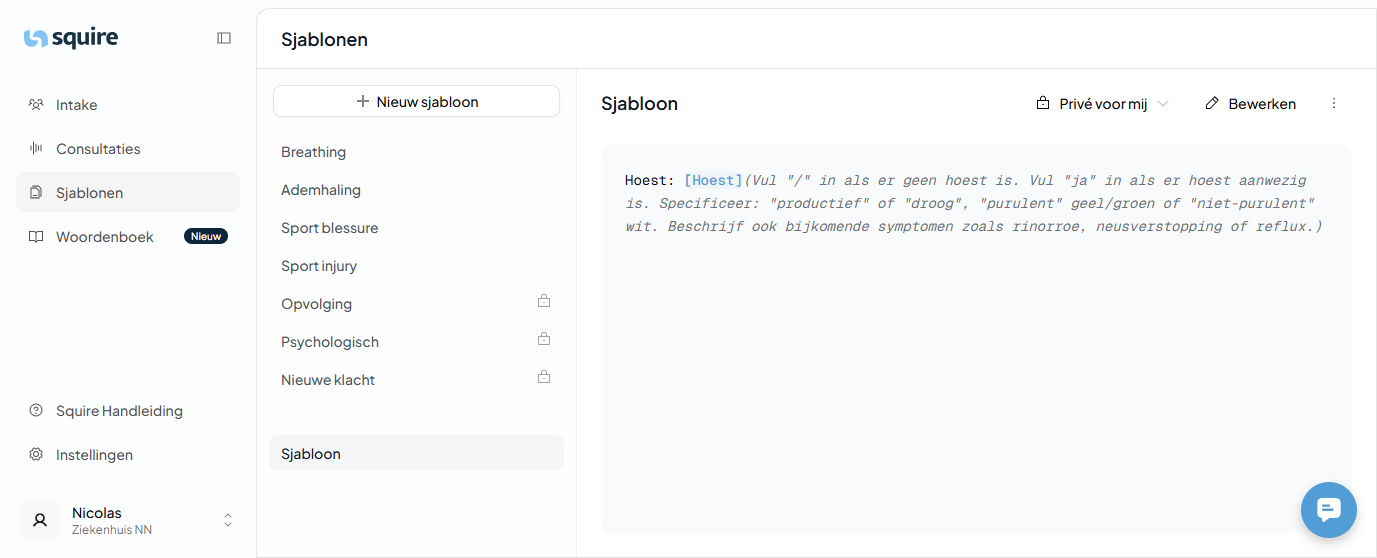Click the [Hoest] placeholder in template text
This screenshot has height=558, width=1377.
click(713, 181)
